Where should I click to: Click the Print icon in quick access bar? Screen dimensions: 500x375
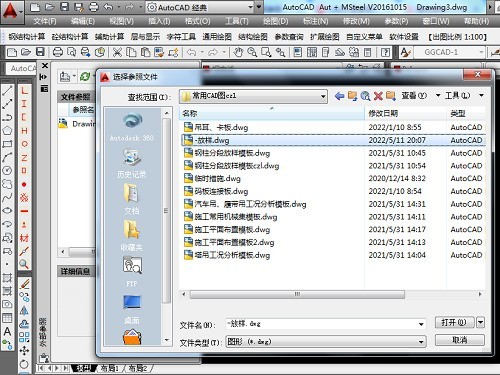[94, 7]
